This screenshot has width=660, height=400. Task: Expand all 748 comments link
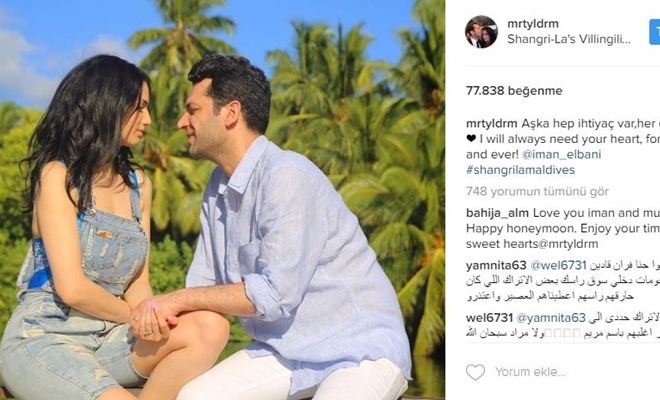[537, 192]
